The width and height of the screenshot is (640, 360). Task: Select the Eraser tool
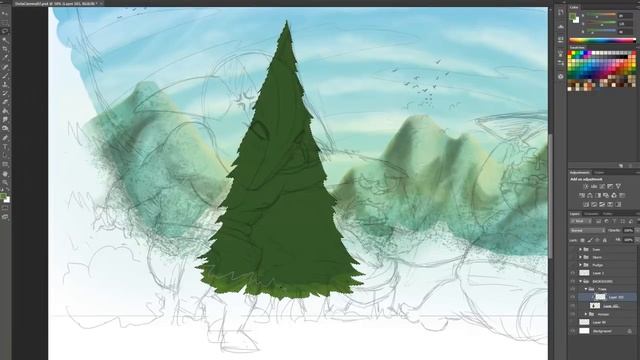tap(5, 102)
